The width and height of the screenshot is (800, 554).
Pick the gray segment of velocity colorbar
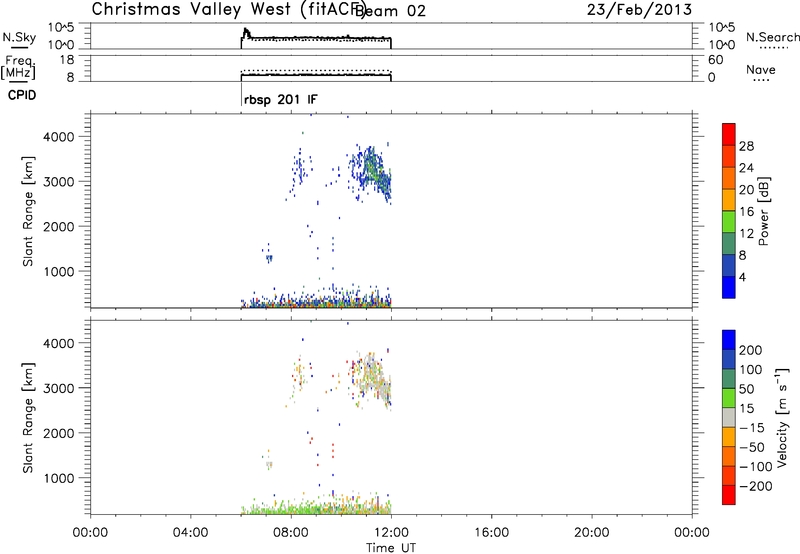[729, 417]
